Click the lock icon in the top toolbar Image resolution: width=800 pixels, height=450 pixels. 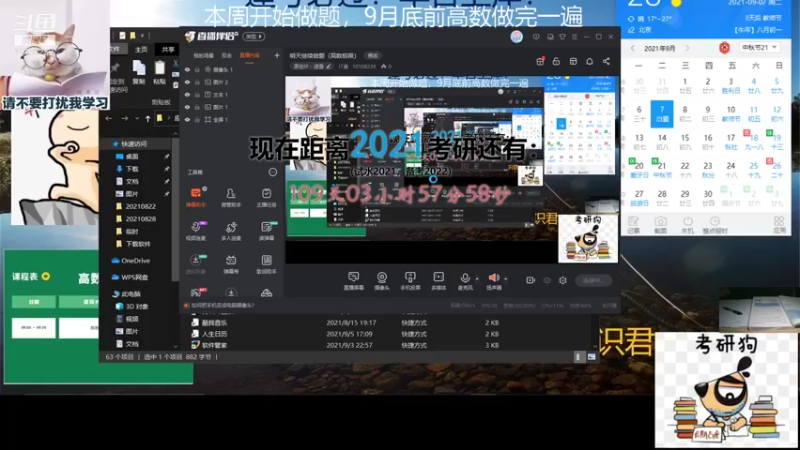point(557,61)
